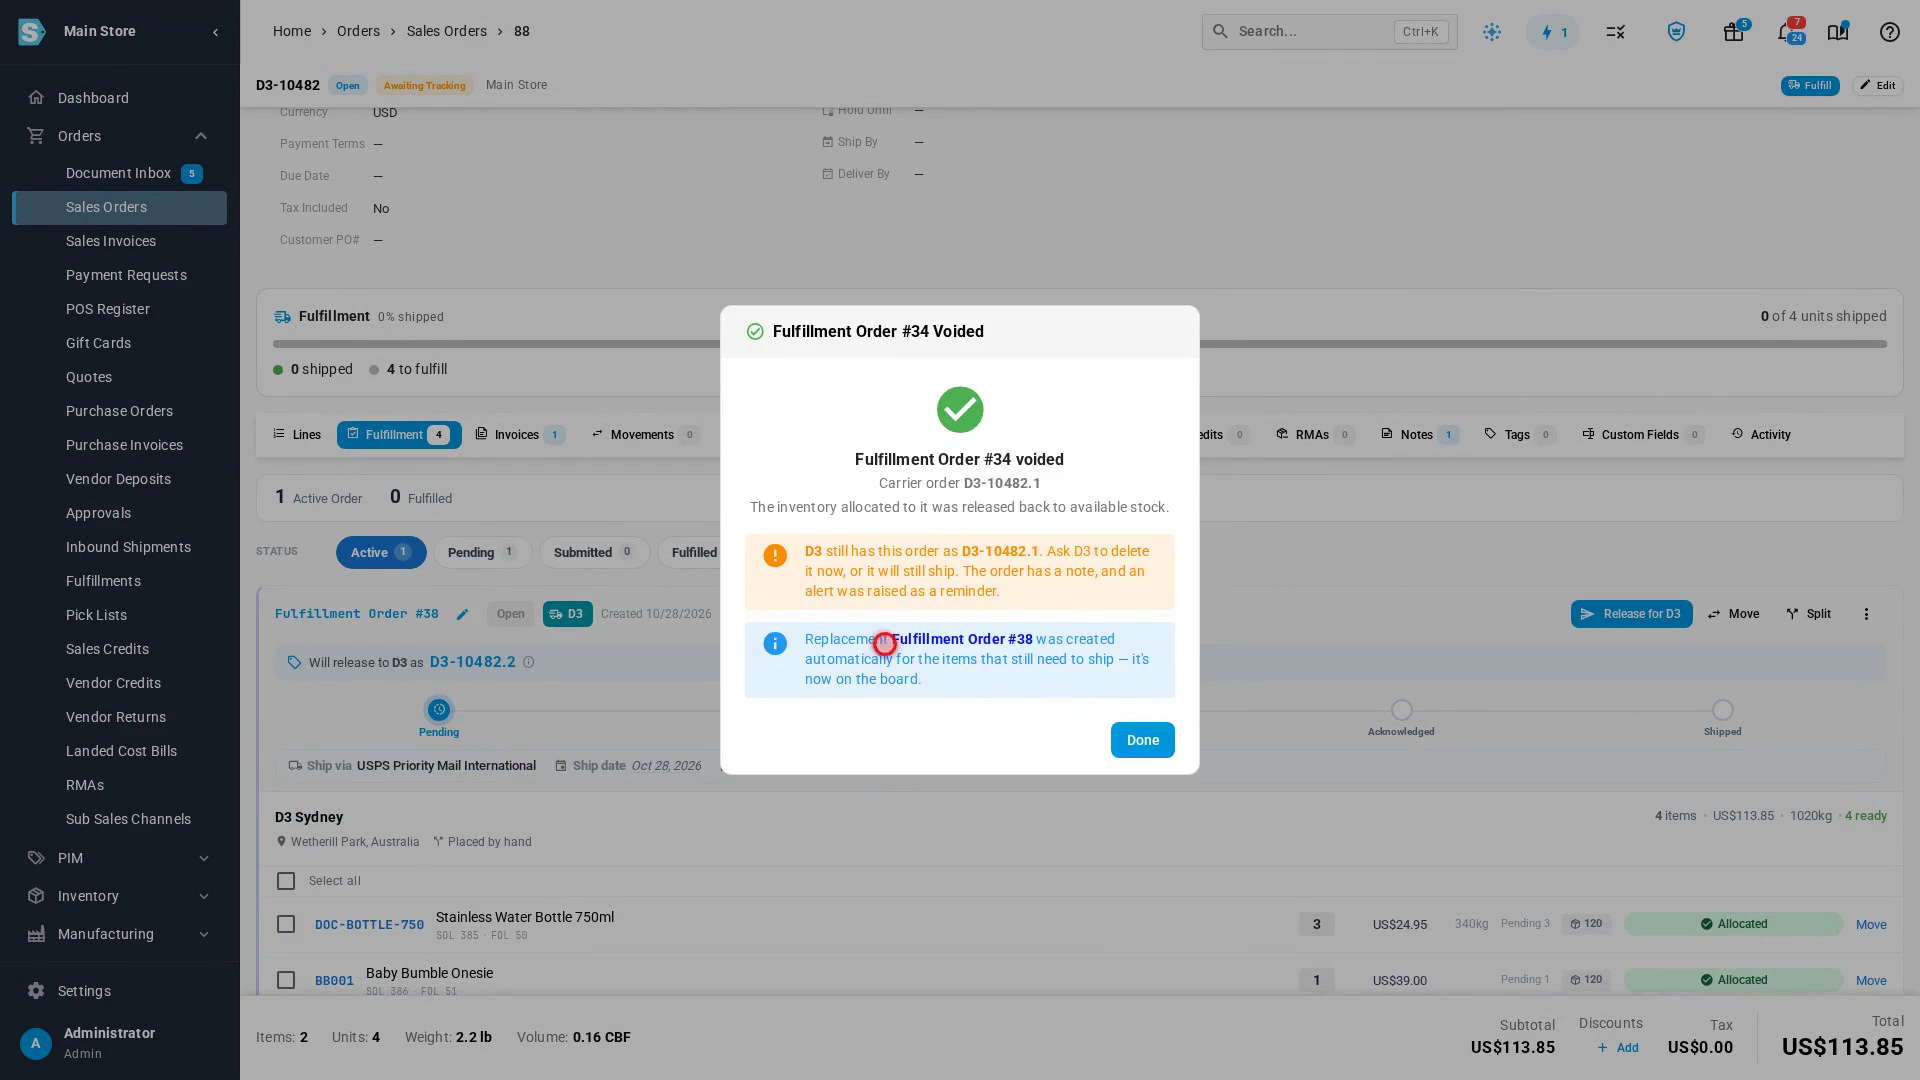The height and width of the screenshot is (1080, 1920).
Task: Click the Release for D3 button
Action: tap(1631, 614)
